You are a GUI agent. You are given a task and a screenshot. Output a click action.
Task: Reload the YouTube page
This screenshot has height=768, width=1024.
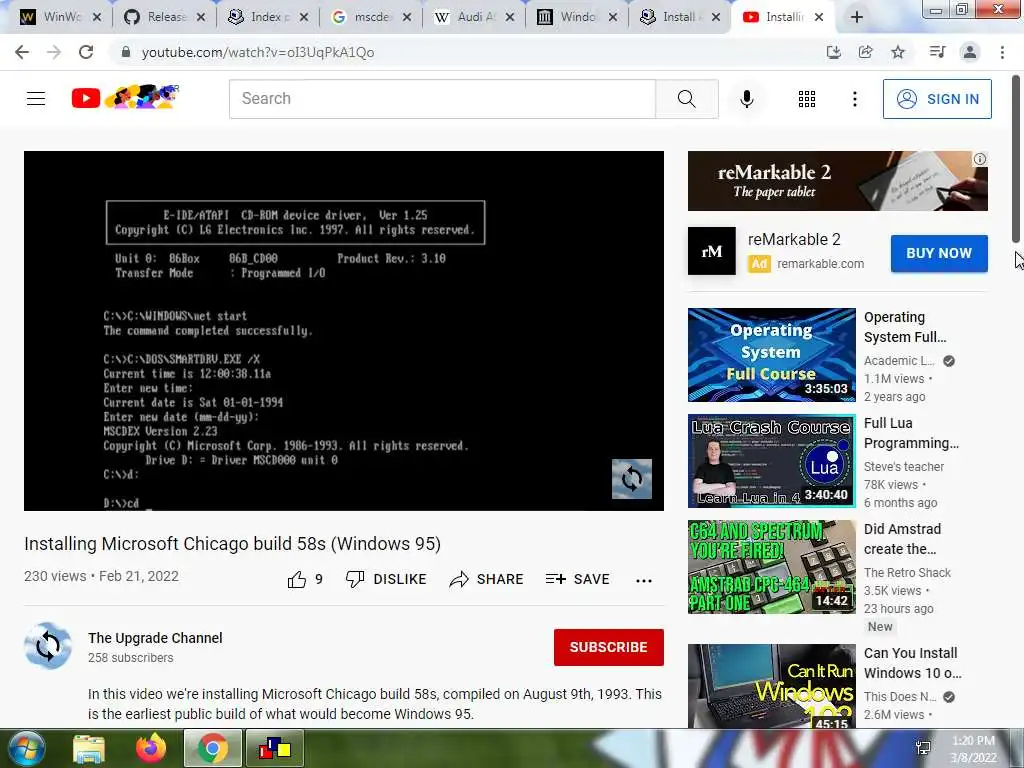point(86,52)
